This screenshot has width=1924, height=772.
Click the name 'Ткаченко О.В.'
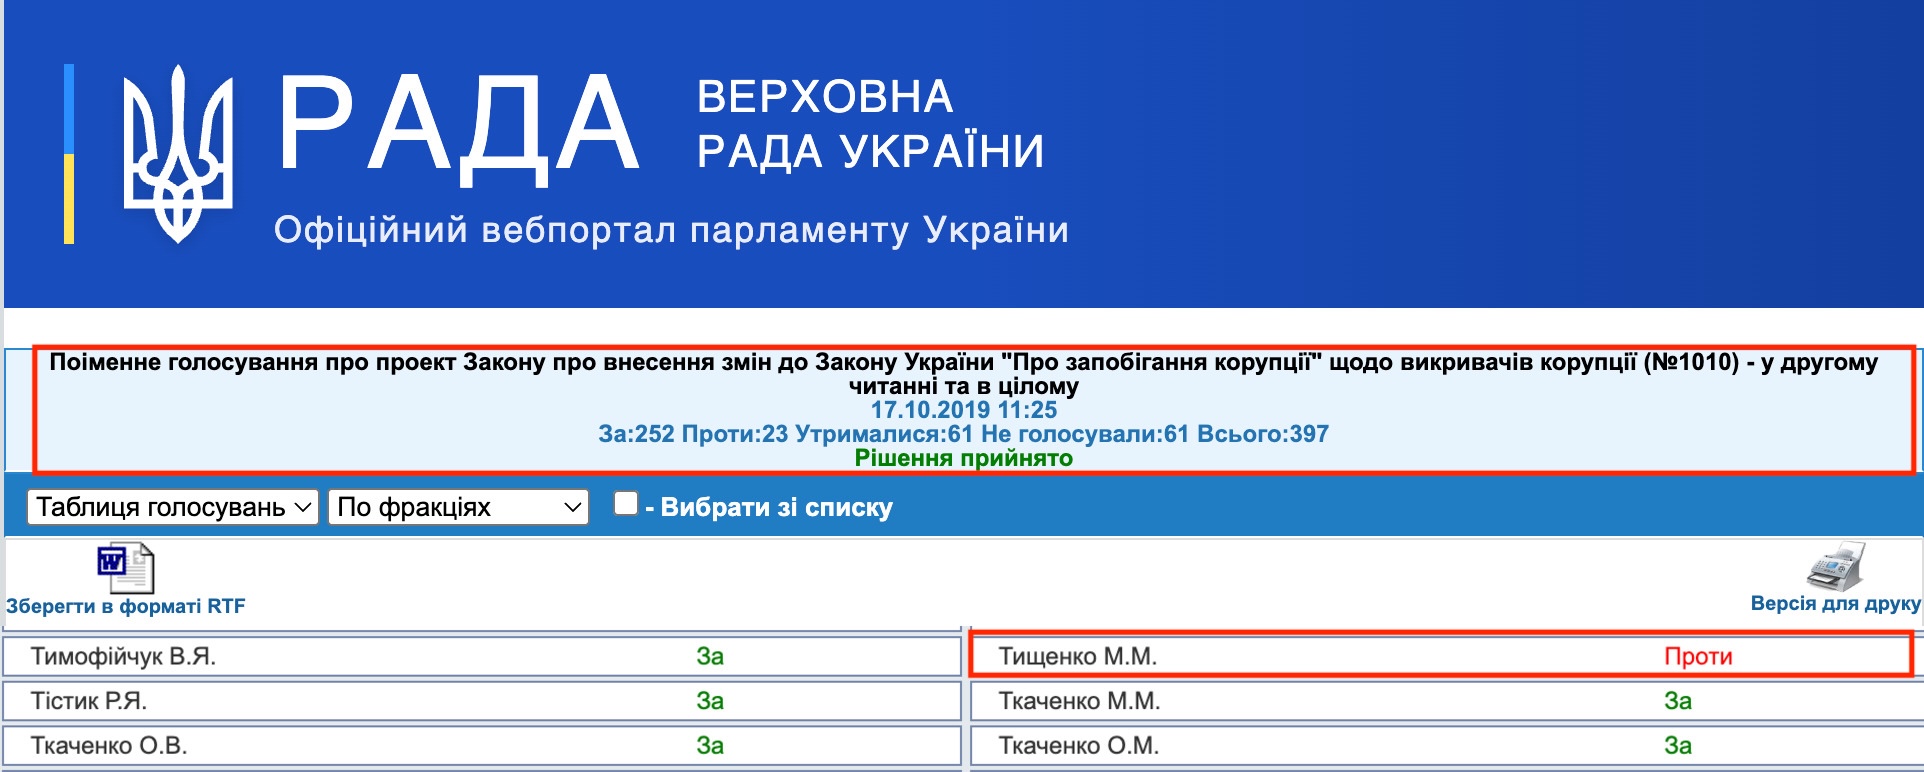(x=109, y=746)
